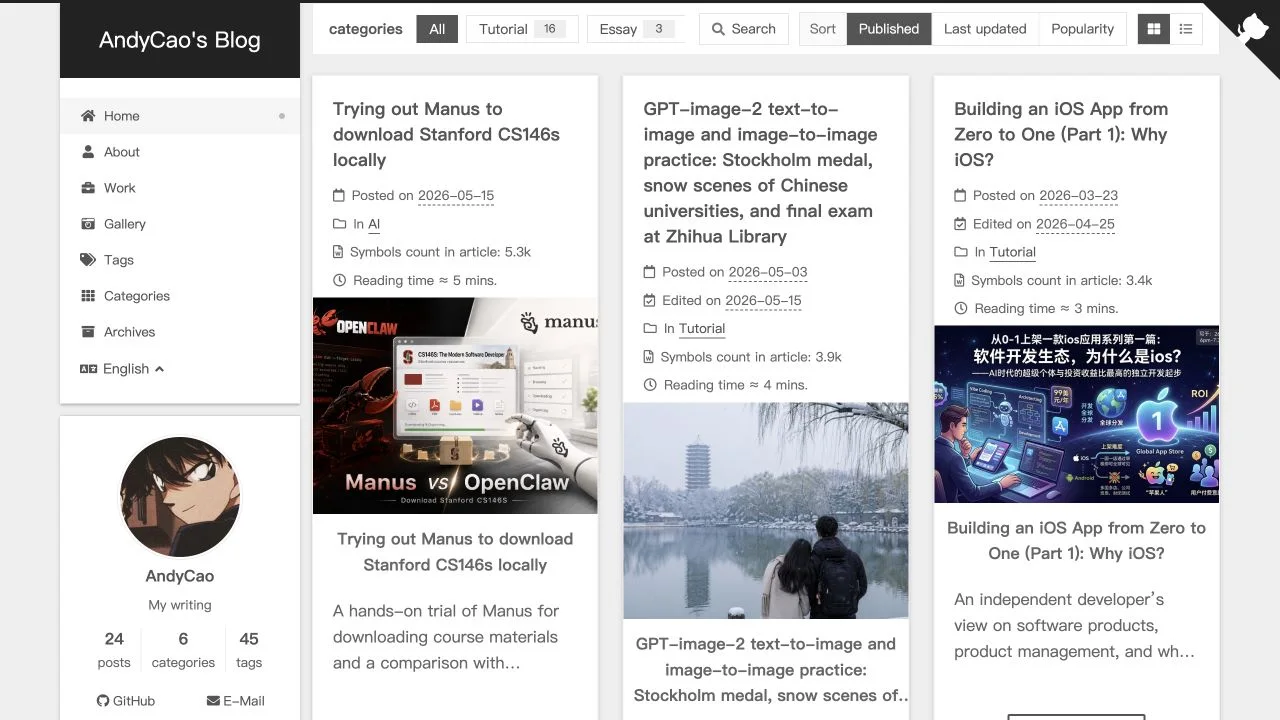Open the About page
This screenshot has height=720, width=1280.
pos(180,152)
